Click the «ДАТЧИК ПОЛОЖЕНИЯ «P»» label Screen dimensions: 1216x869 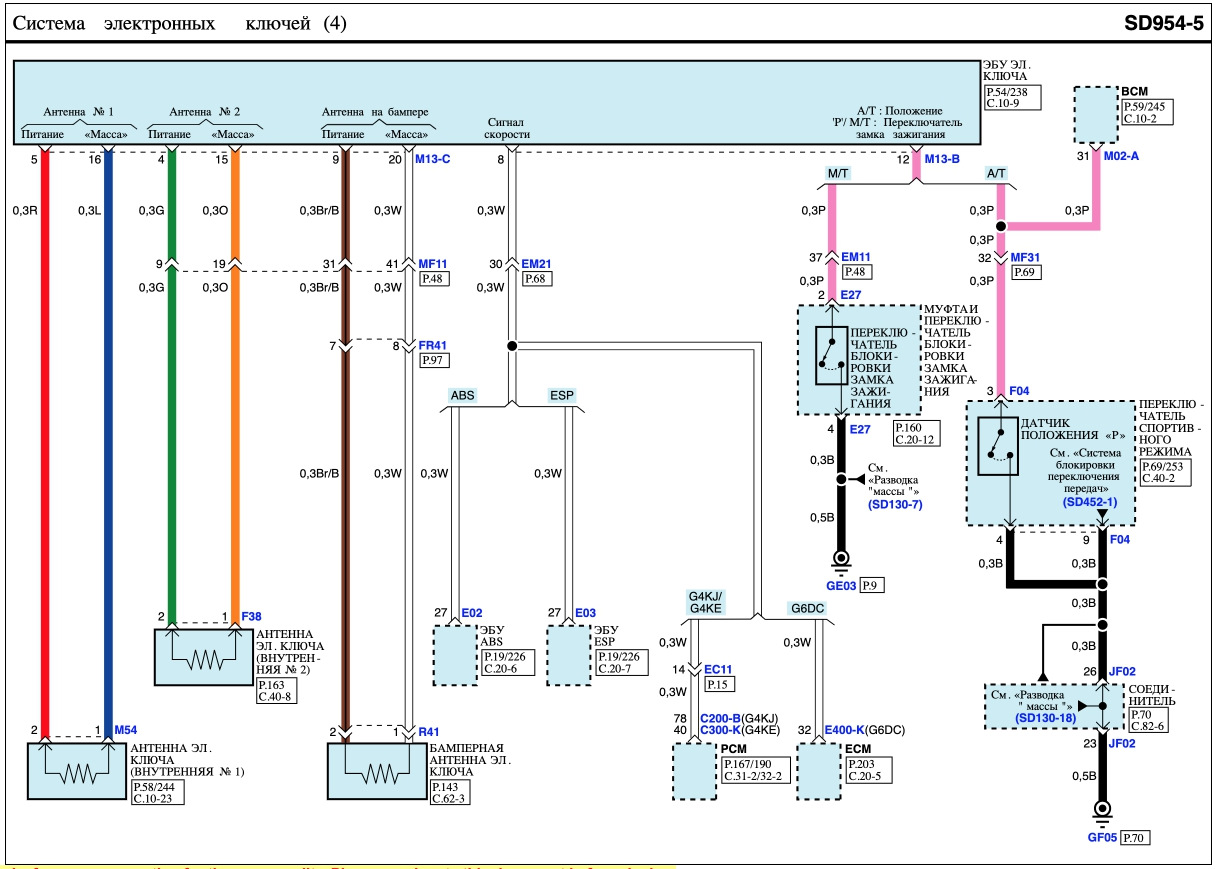[1071, 431]
